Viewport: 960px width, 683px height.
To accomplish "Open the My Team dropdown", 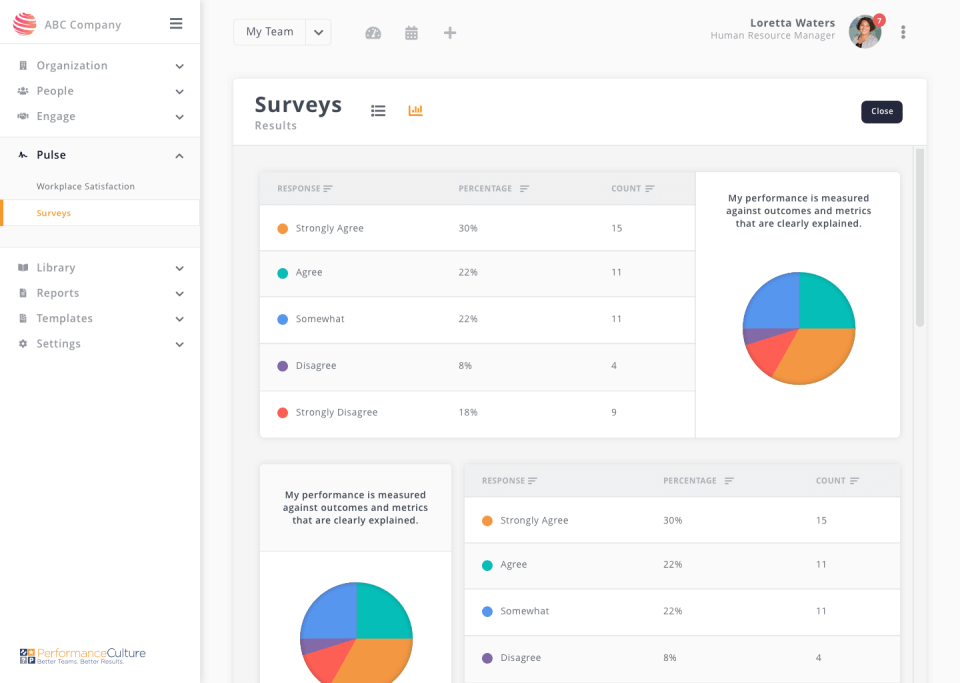I will 282,32.
